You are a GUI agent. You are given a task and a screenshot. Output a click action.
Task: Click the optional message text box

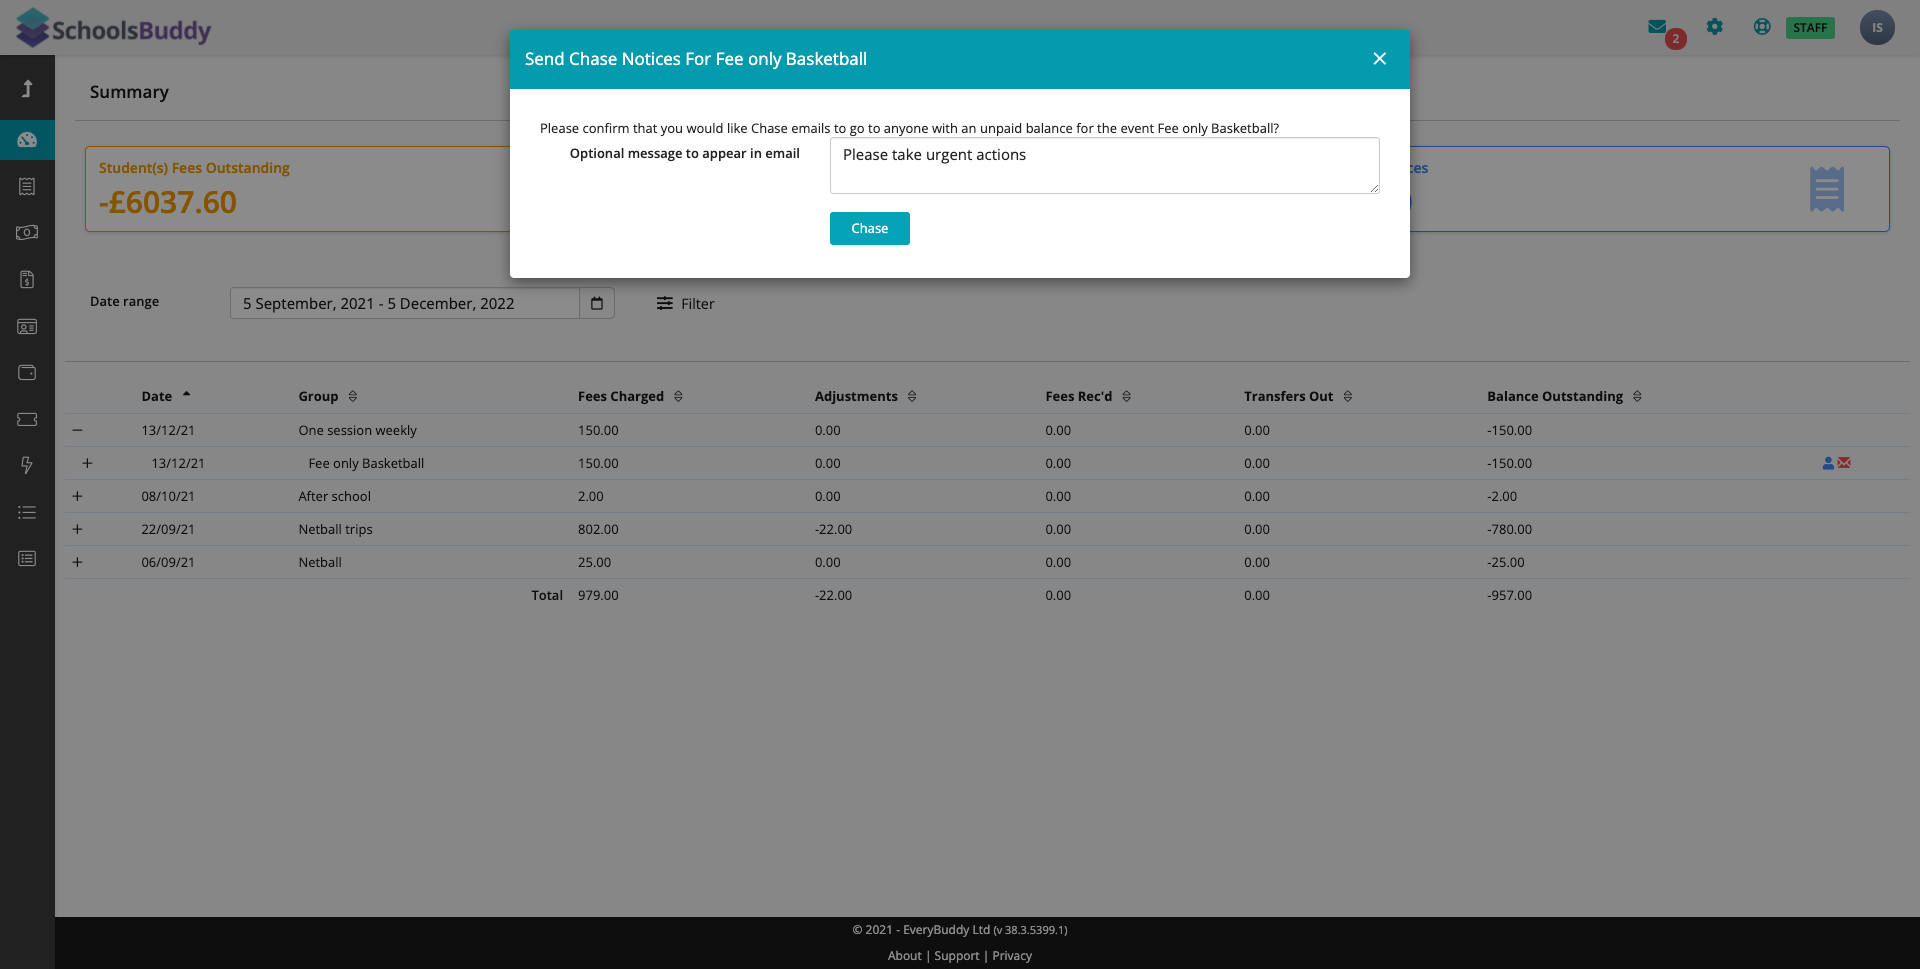coord(1104,166)
